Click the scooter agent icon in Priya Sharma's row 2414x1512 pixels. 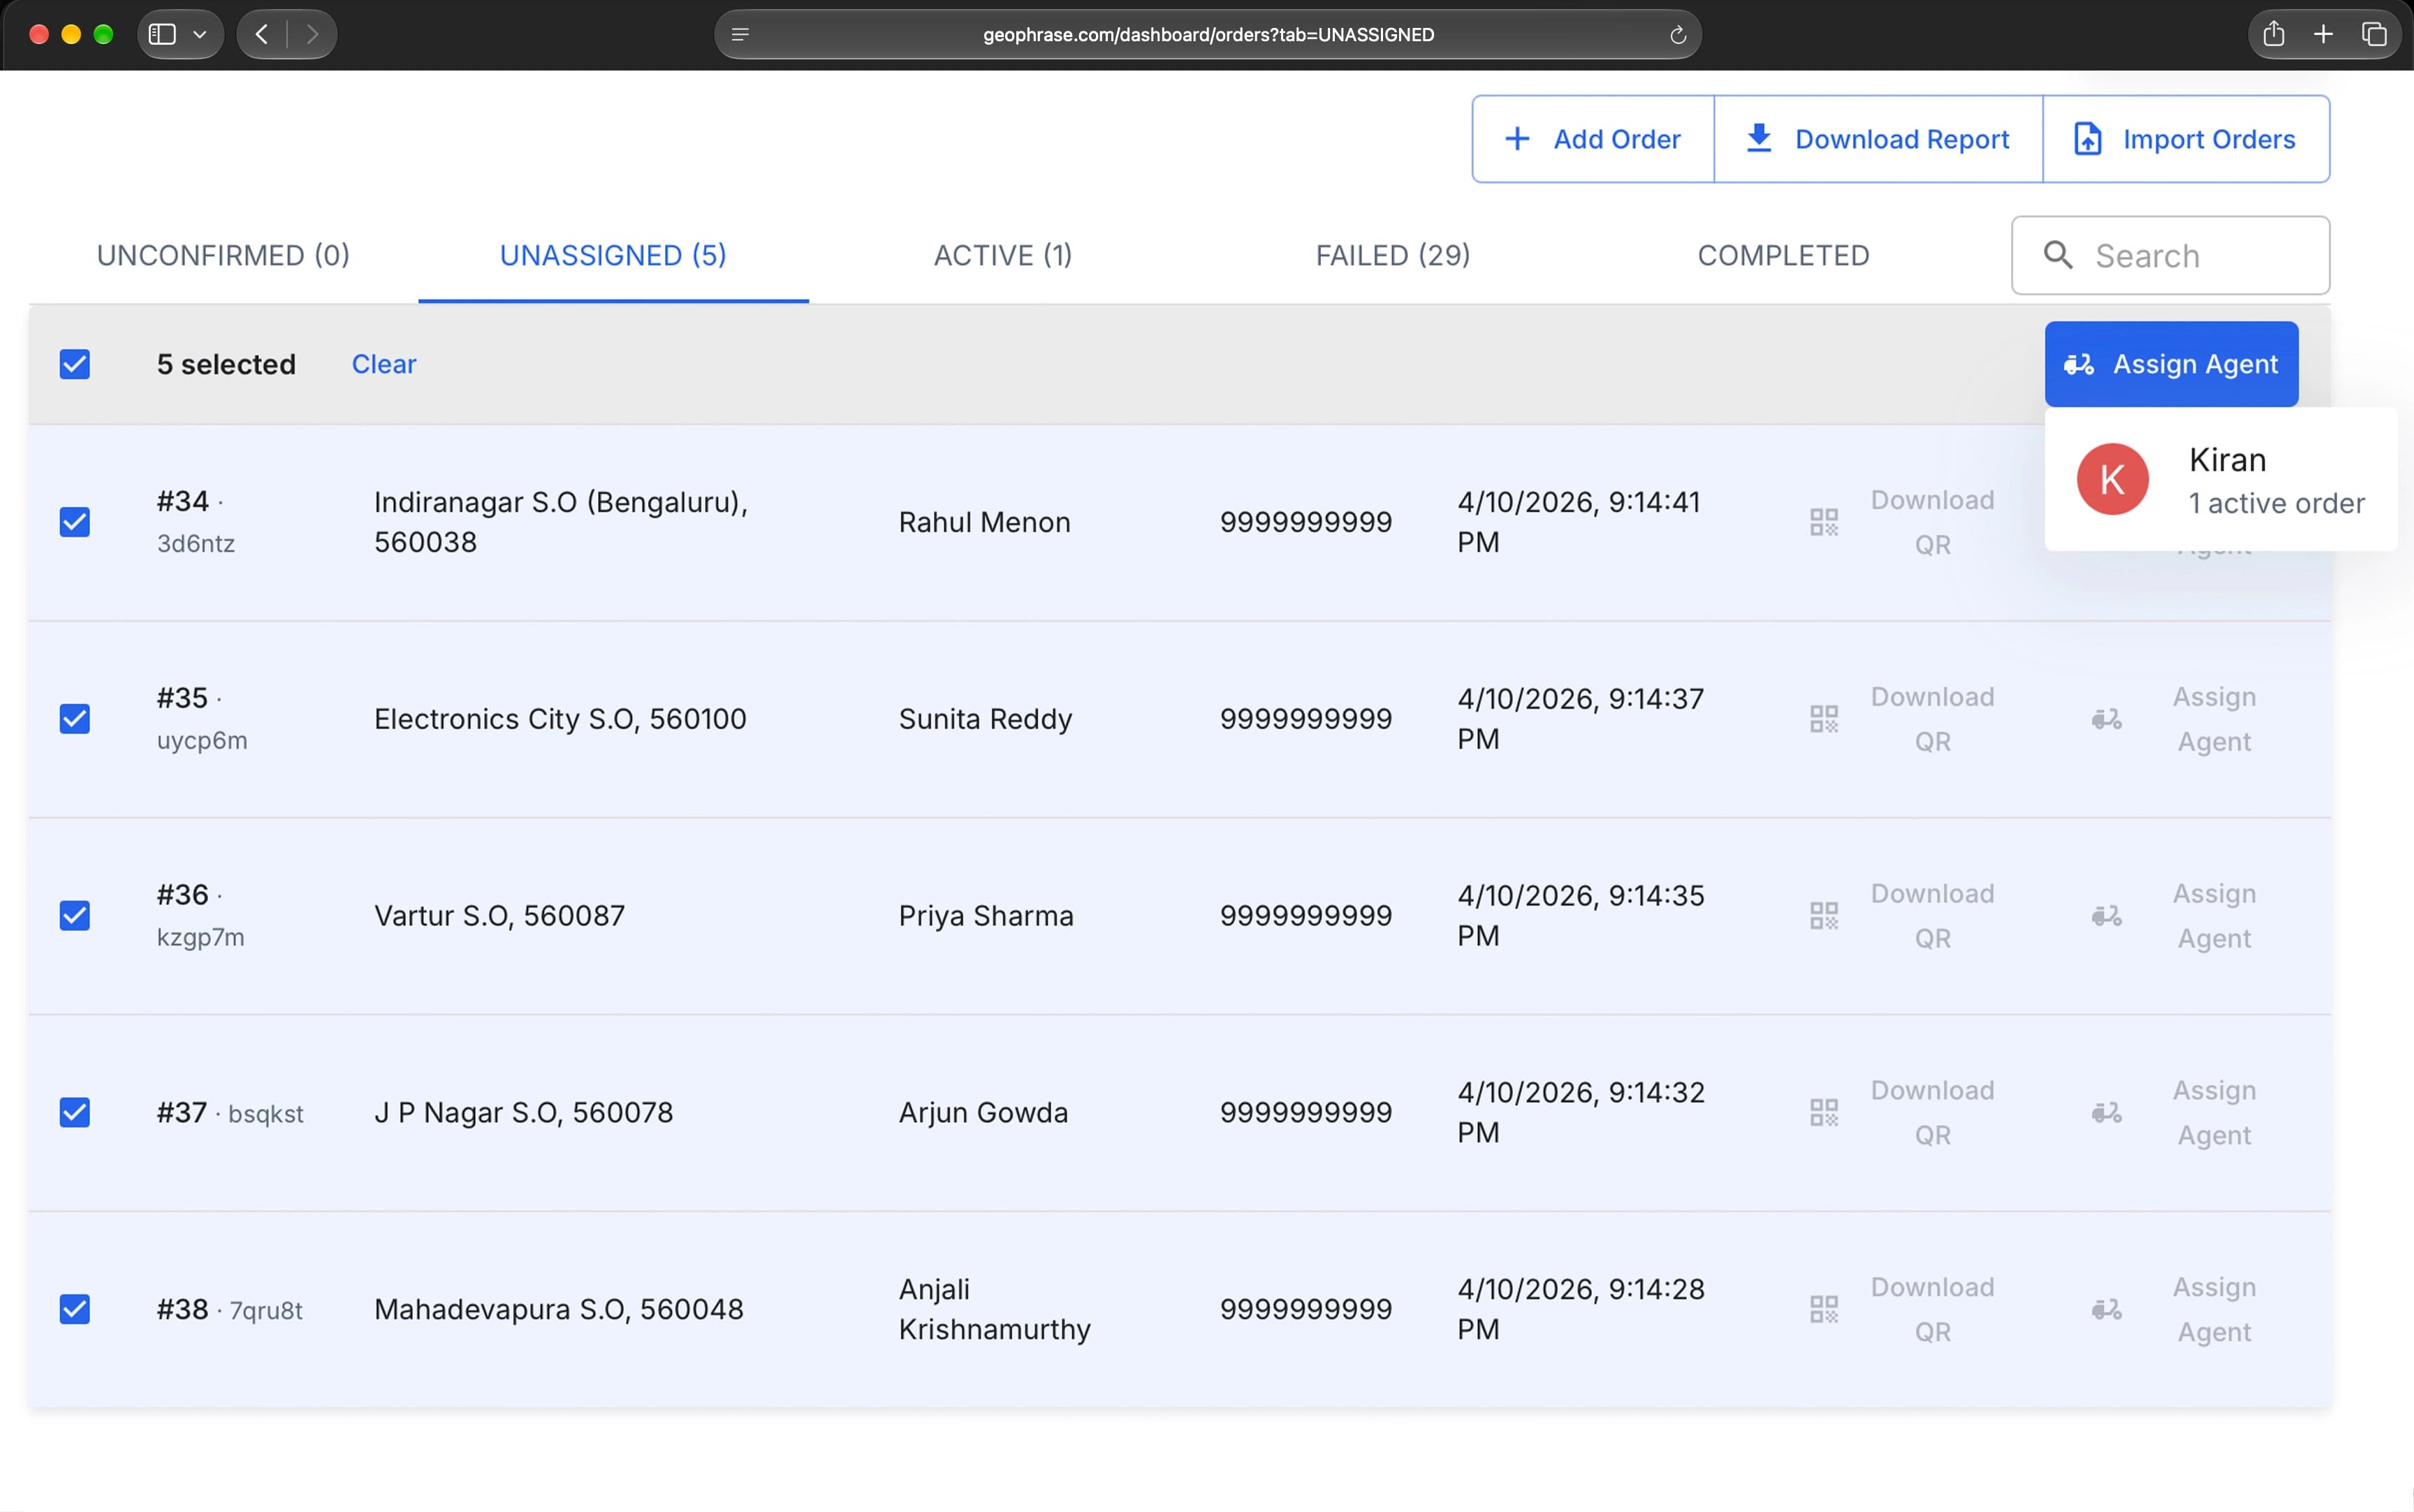2107,916
